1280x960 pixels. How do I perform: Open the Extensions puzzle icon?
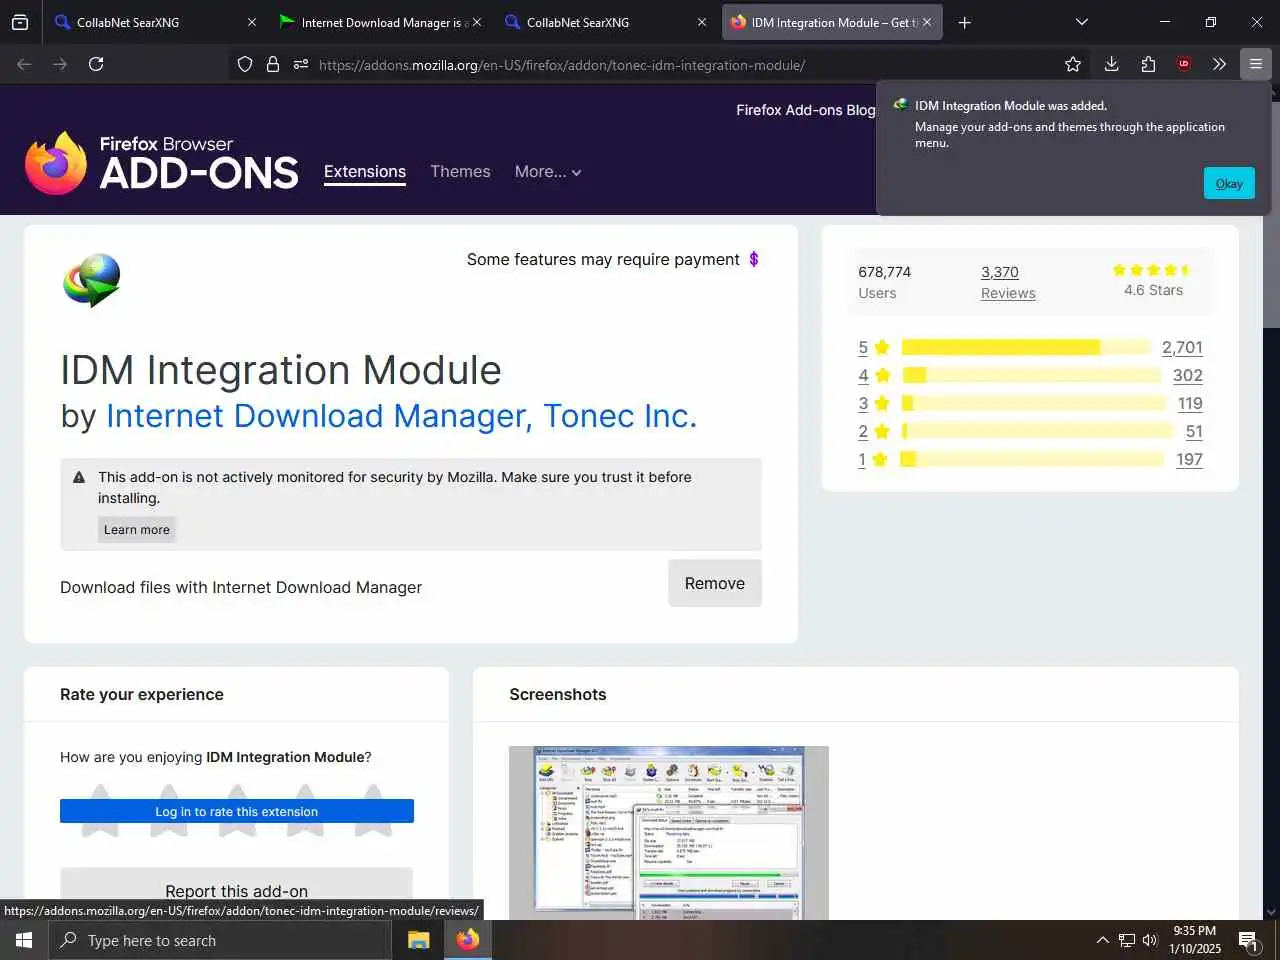point(1148,64)
